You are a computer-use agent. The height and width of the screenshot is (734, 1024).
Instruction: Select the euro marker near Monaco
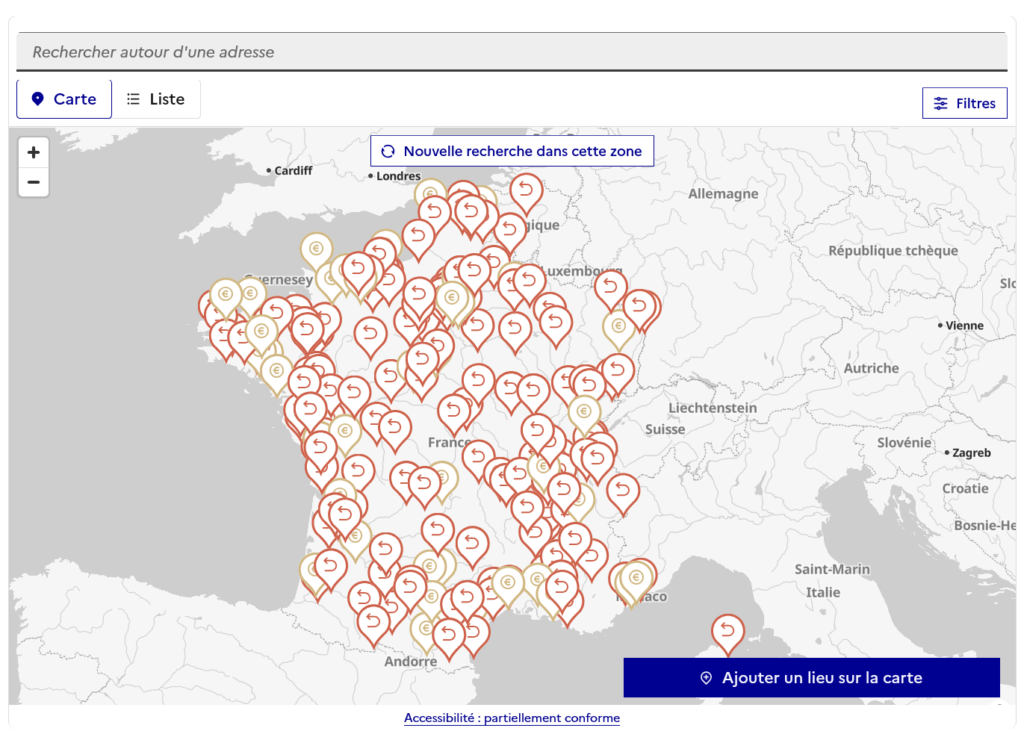(635, 578)
